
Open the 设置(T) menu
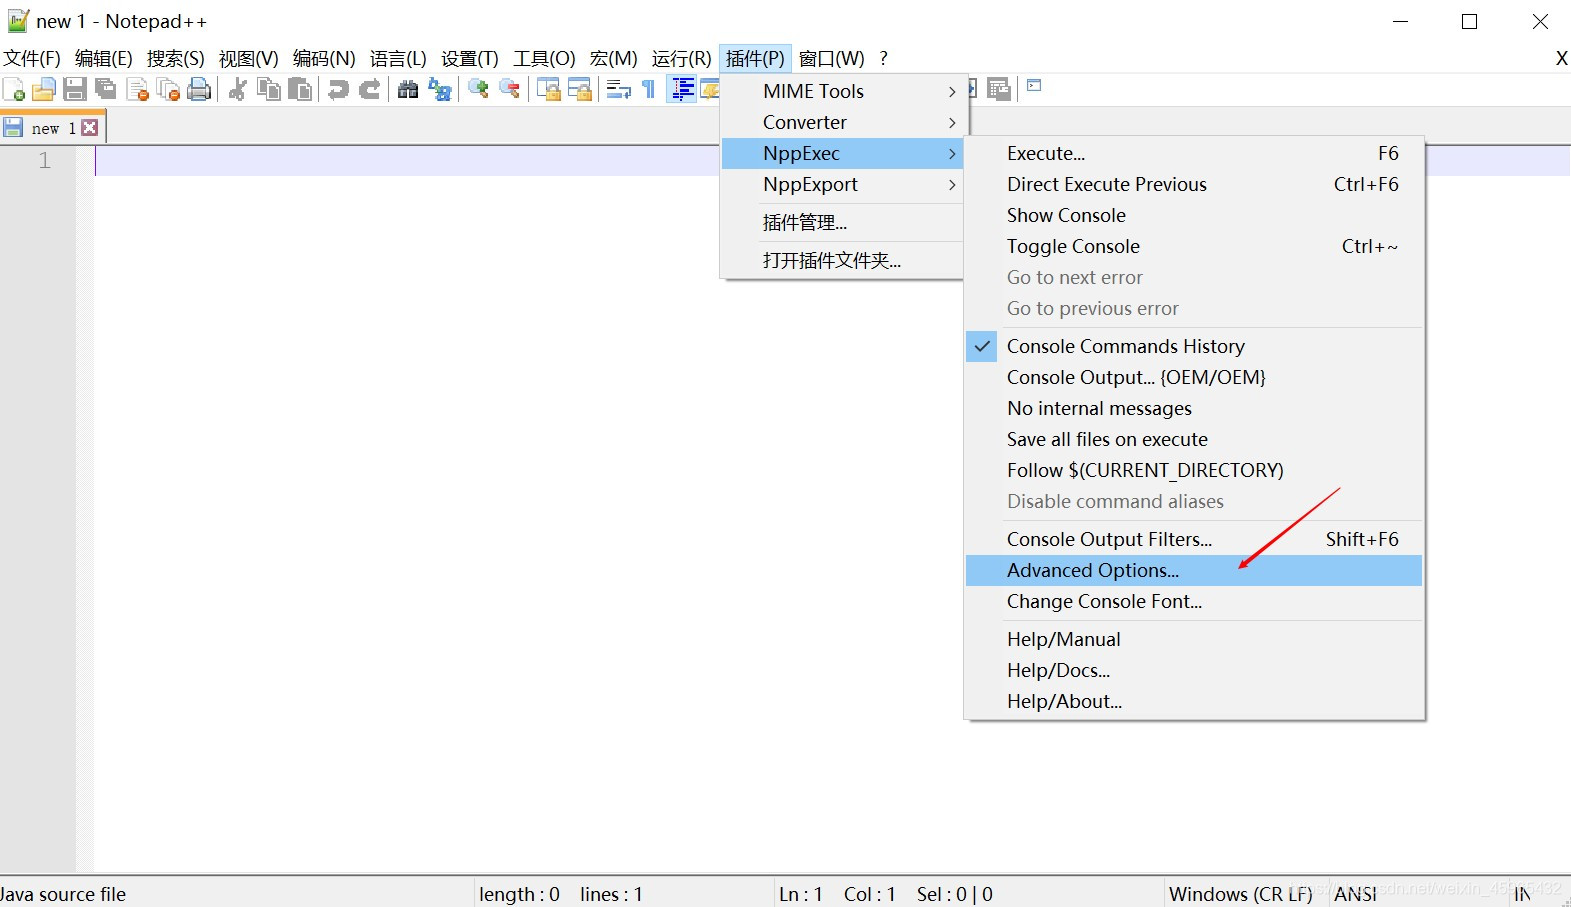point(470,58)
